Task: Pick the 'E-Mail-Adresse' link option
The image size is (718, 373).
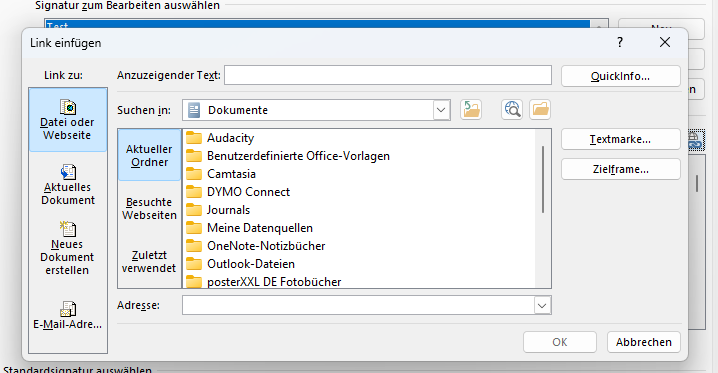Action: click(x=68, y=315)
